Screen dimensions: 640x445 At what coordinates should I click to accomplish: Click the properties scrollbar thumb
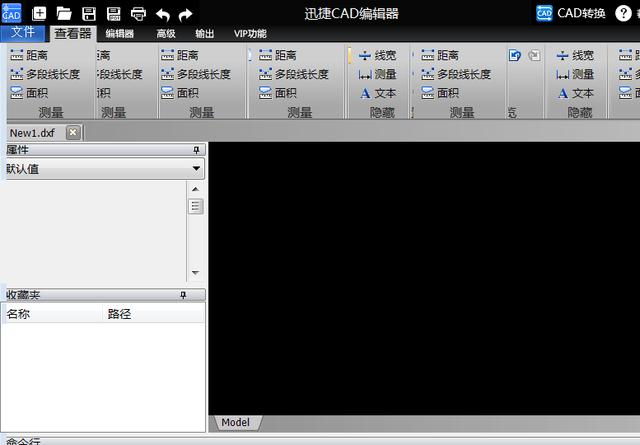pyautogui.click(x=196, y=206)
